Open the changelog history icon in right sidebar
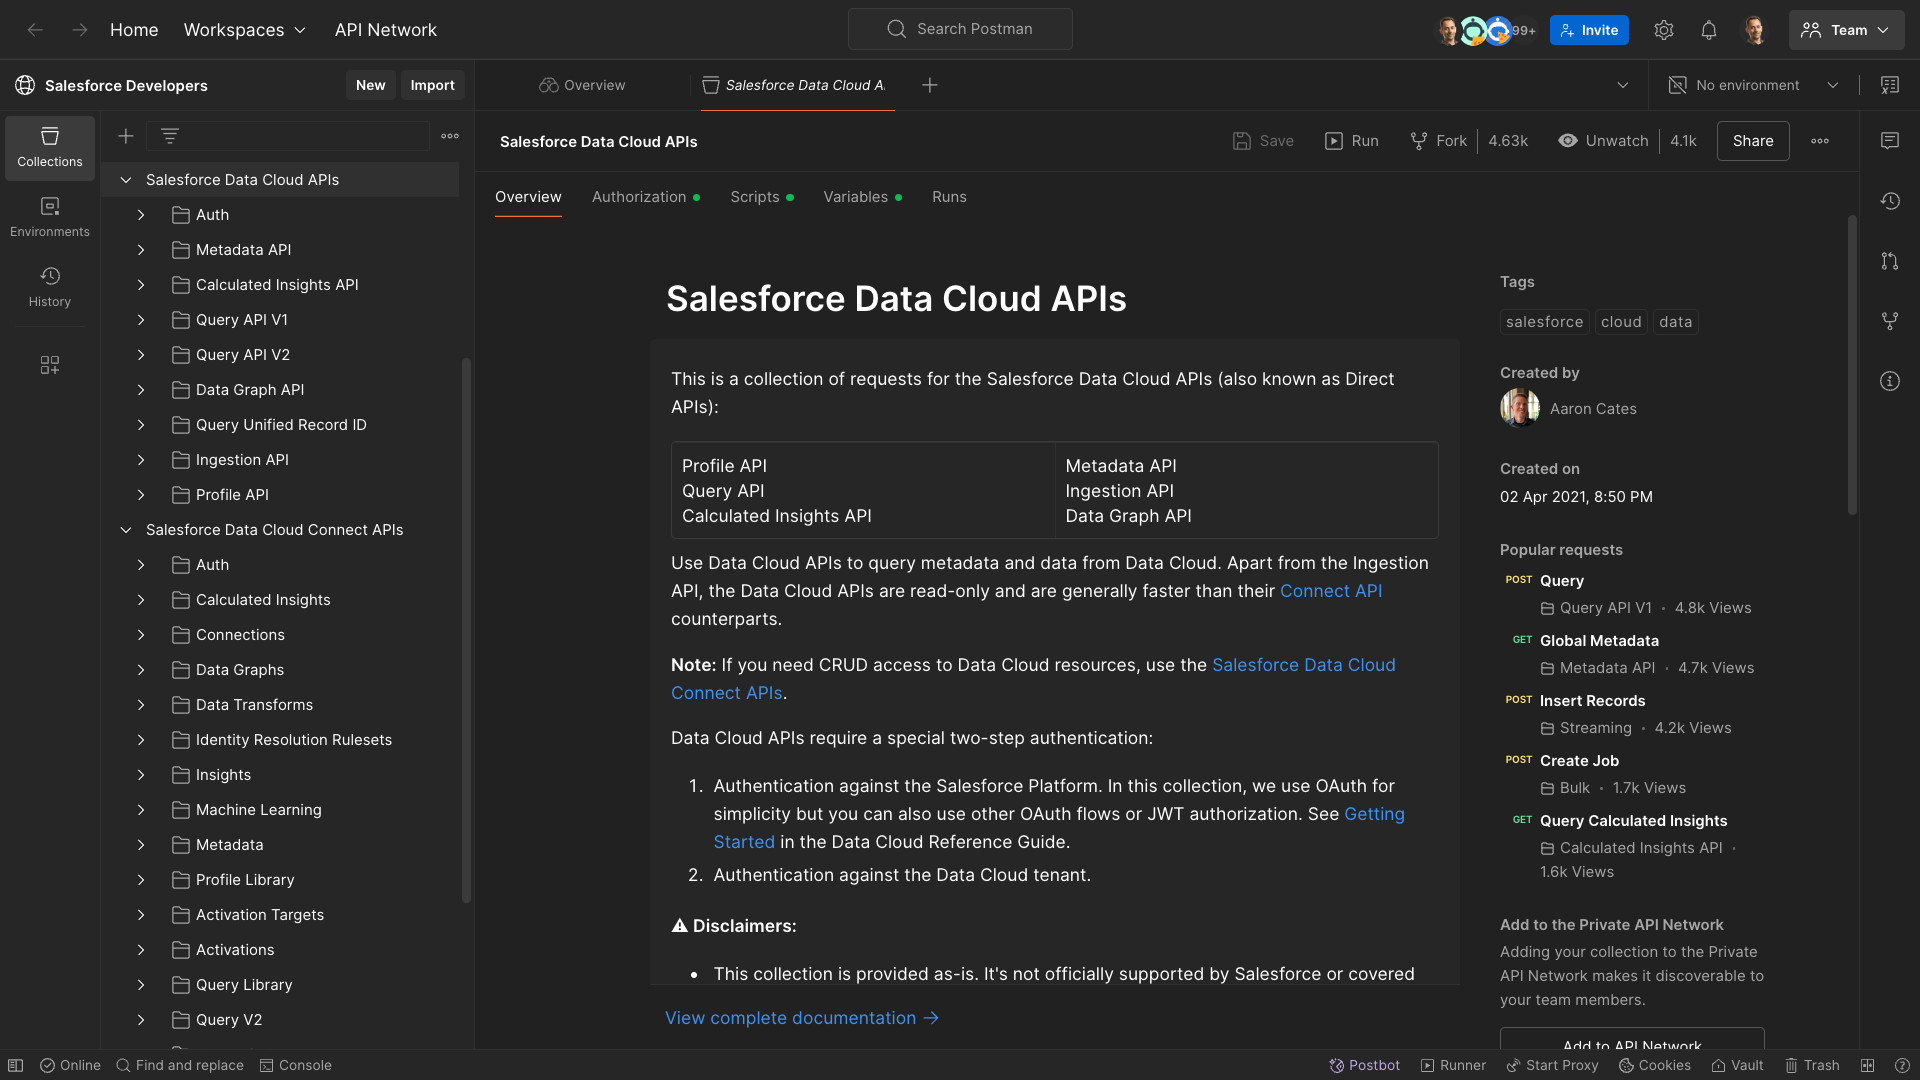The width and height of the screenshot is (1920, 1080). click(1890, 201)
